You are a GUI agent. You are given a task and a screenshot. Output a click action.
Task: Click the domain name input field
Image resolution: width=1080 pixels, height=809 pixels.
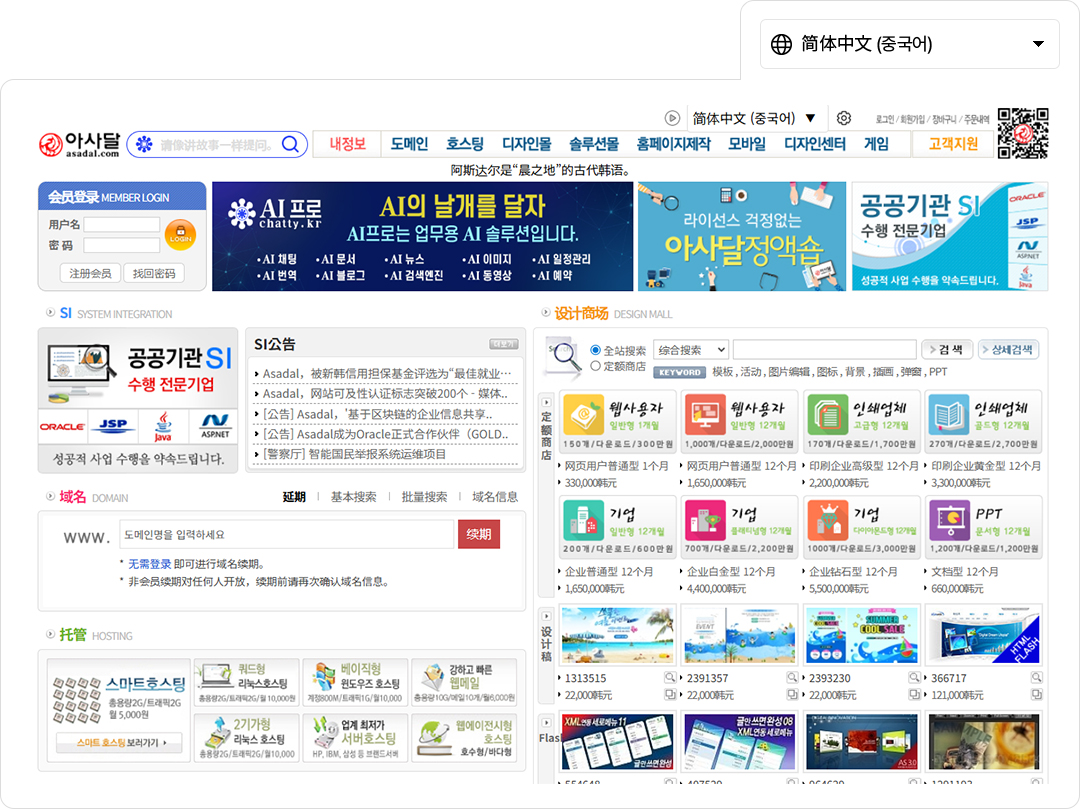tap(286, 534)
